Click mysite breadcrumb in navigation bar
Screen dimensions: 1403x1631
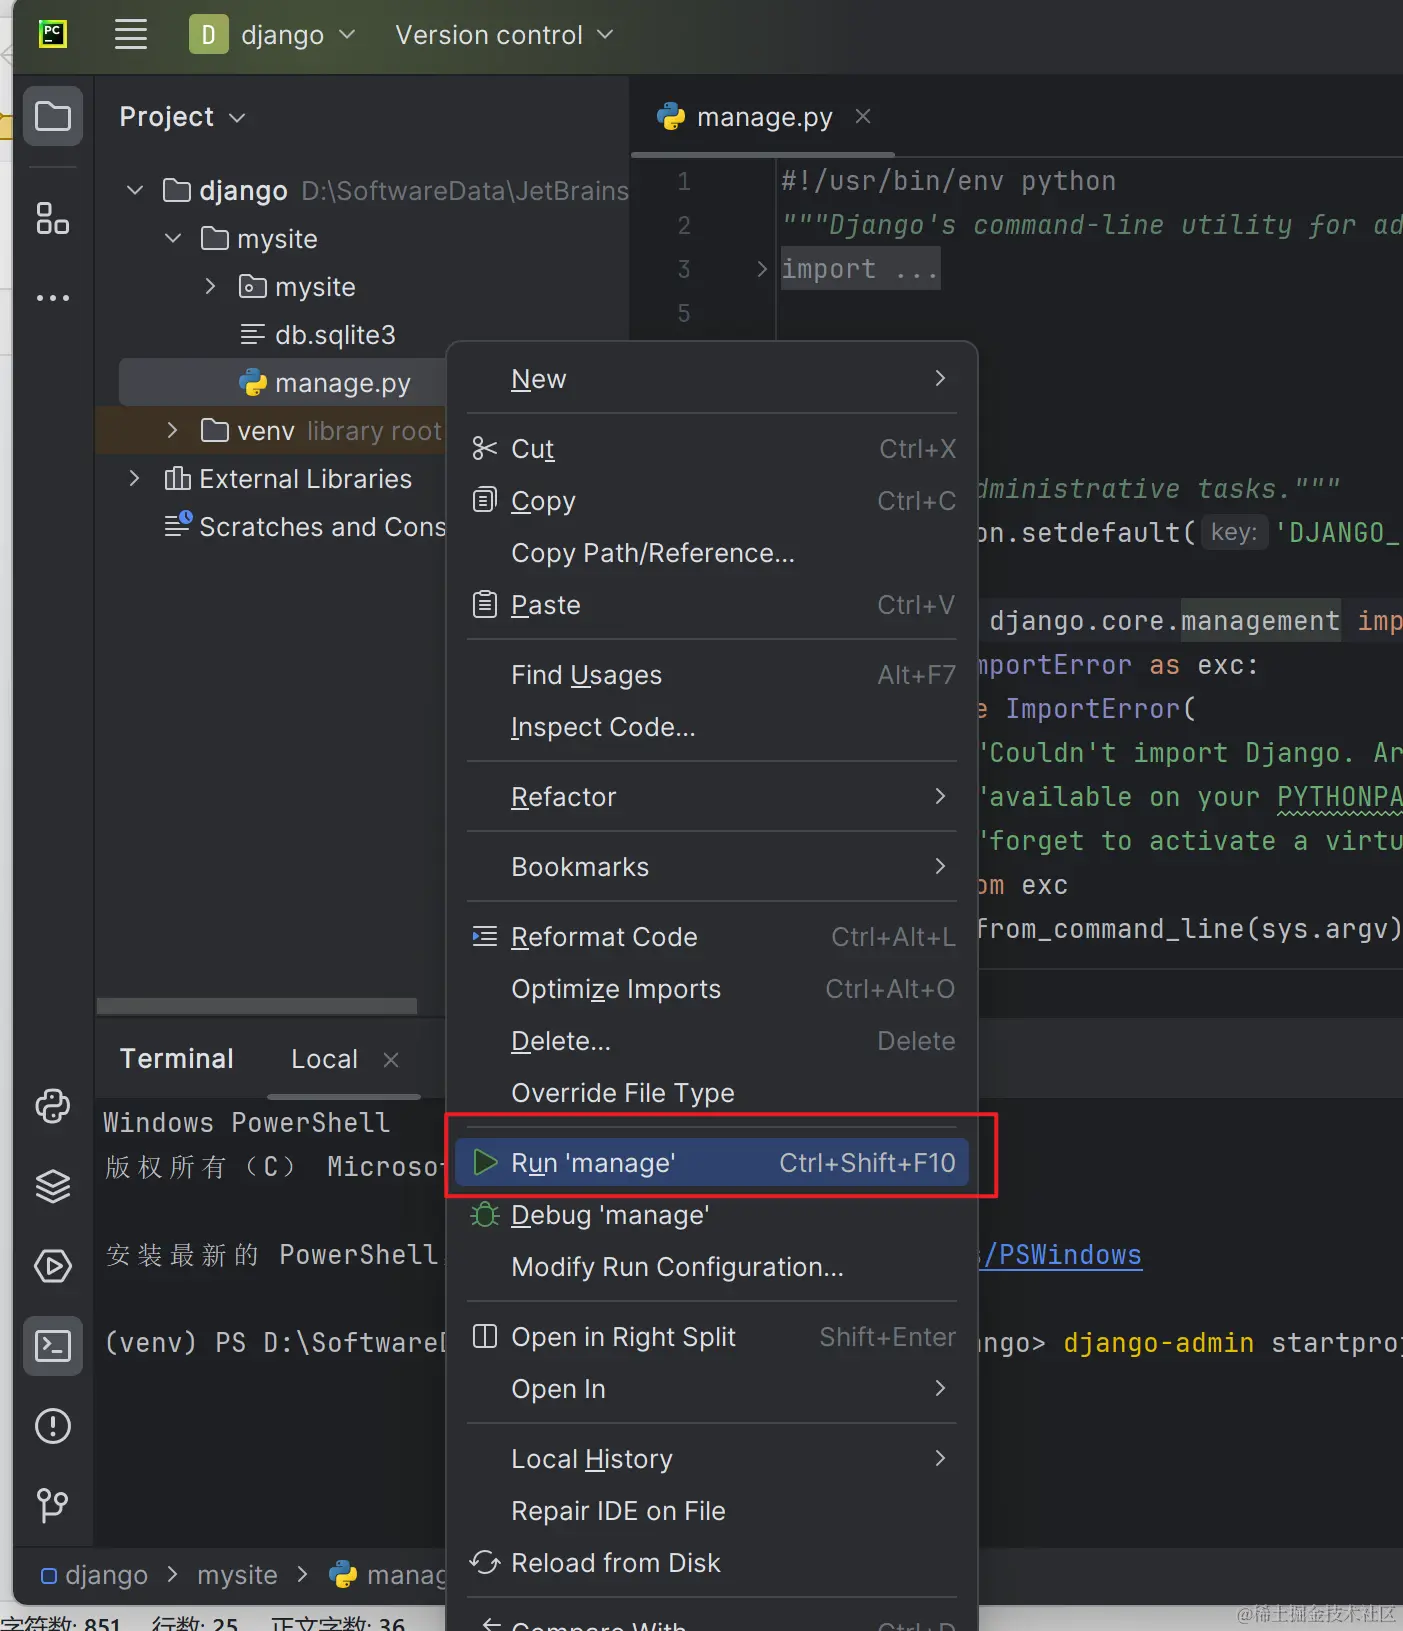pos(237,1575)
